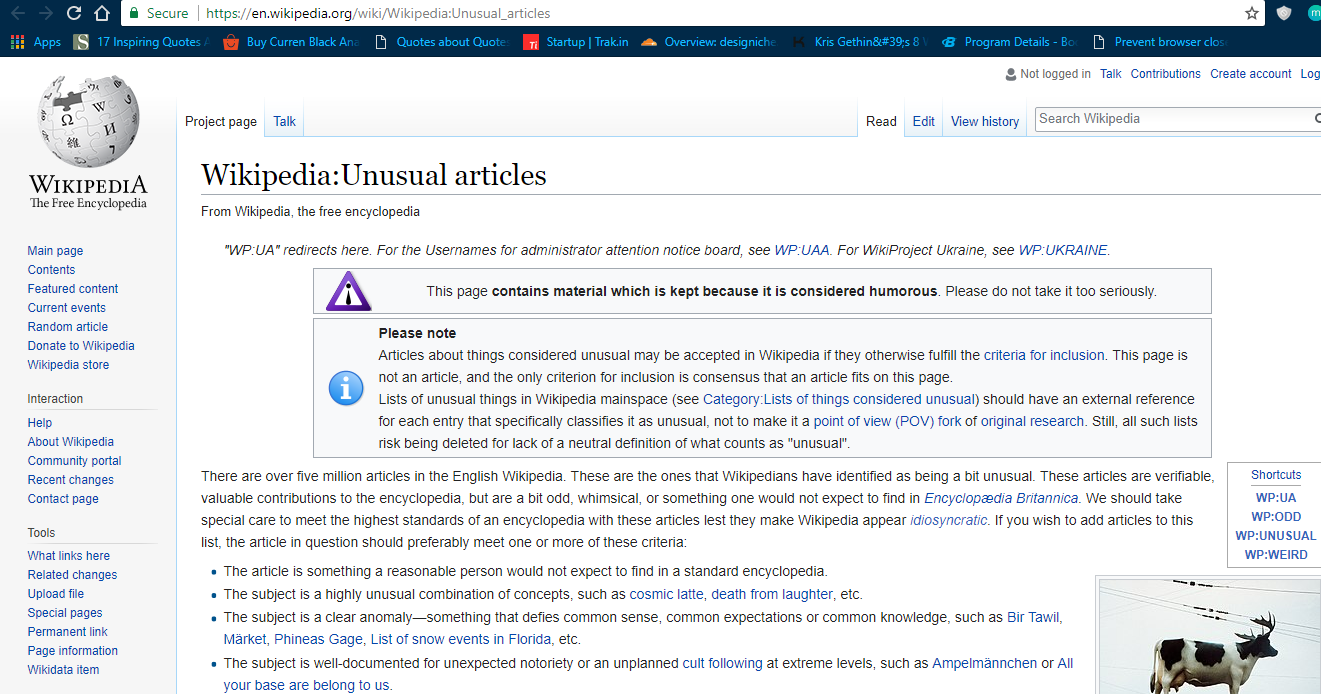This screenshot has width=1321, height=694.
Task: Click the blue information circle icon
Action: (346, 388)
